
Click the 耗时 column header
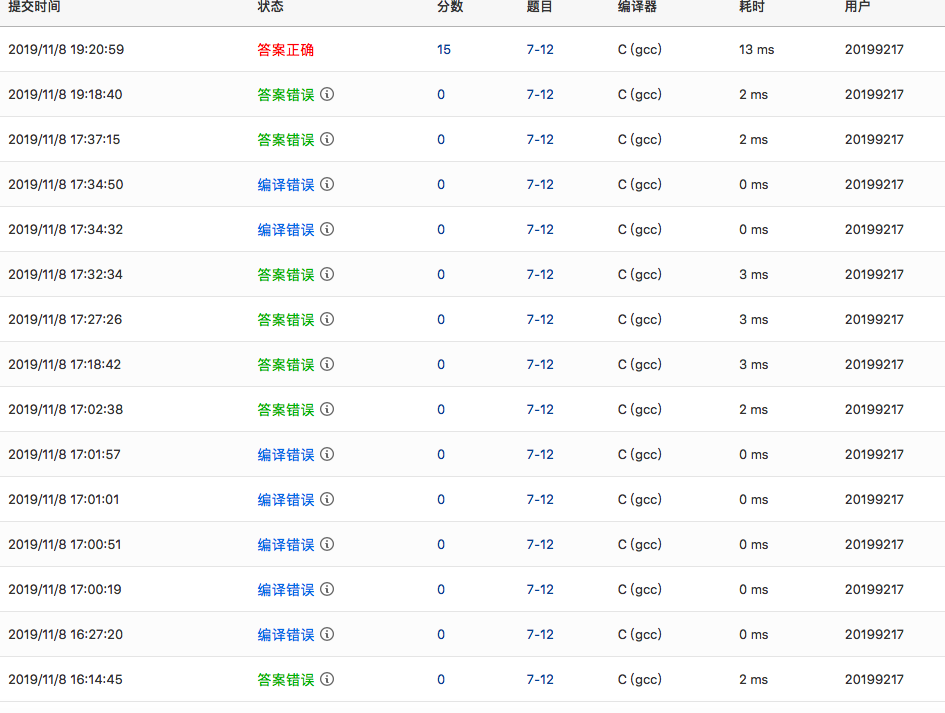coord(752,7)
